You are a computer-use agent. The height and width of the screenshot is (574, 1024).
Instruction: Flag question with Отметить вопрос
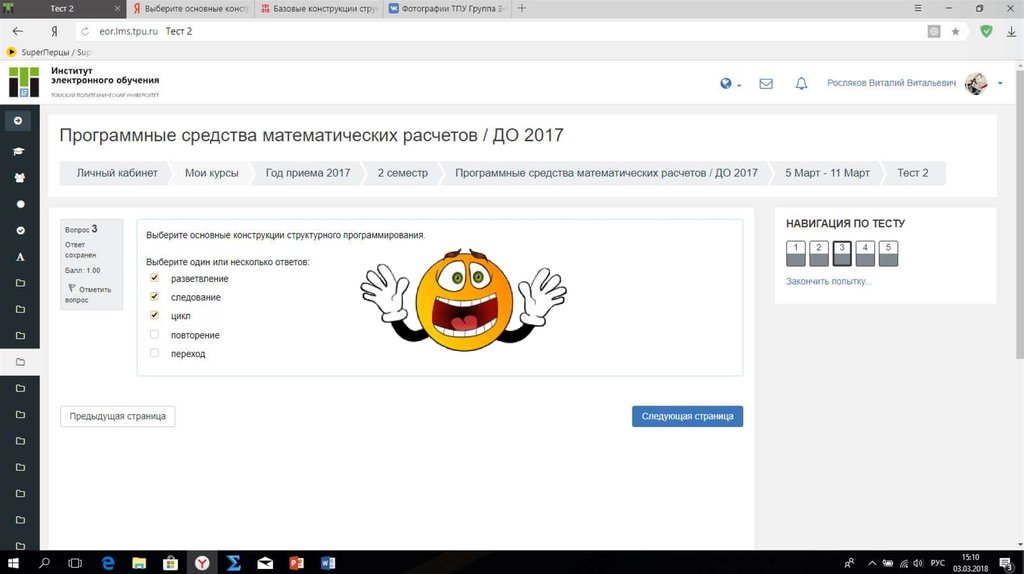[x=88, y=294]
